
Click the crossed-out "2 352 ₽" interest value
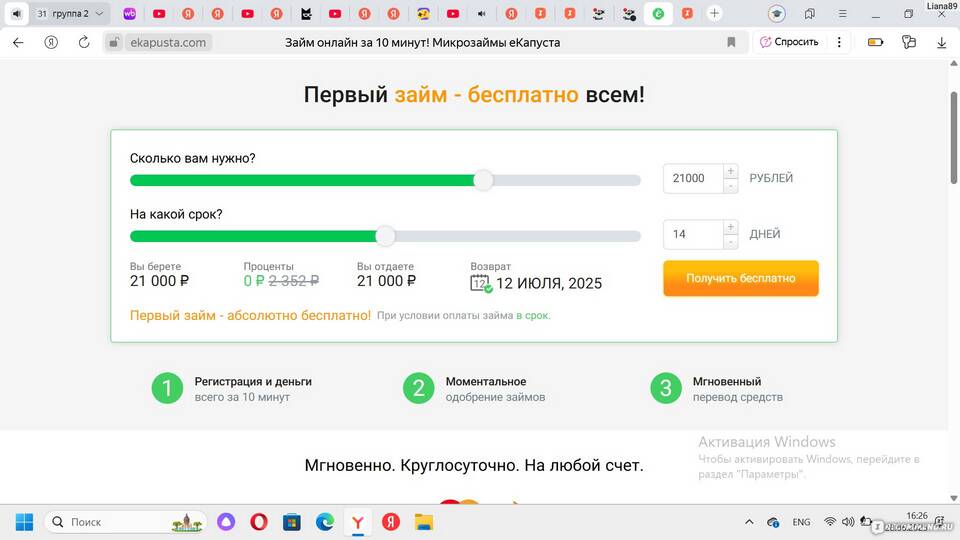tap(293, 280)
